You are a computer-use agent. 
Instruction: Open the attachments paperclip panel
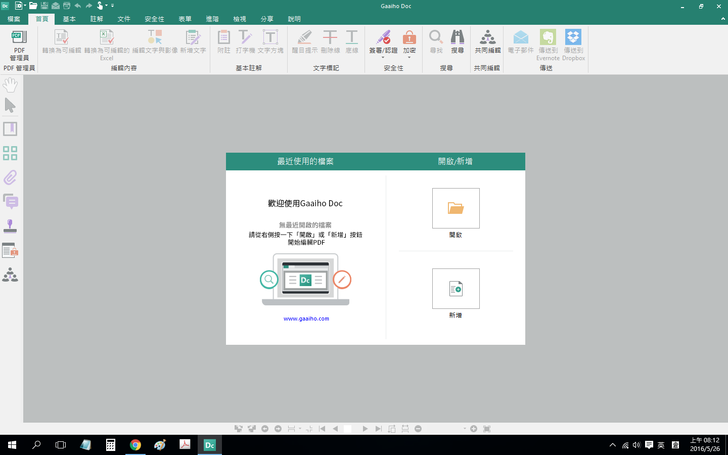pos(10,177)
